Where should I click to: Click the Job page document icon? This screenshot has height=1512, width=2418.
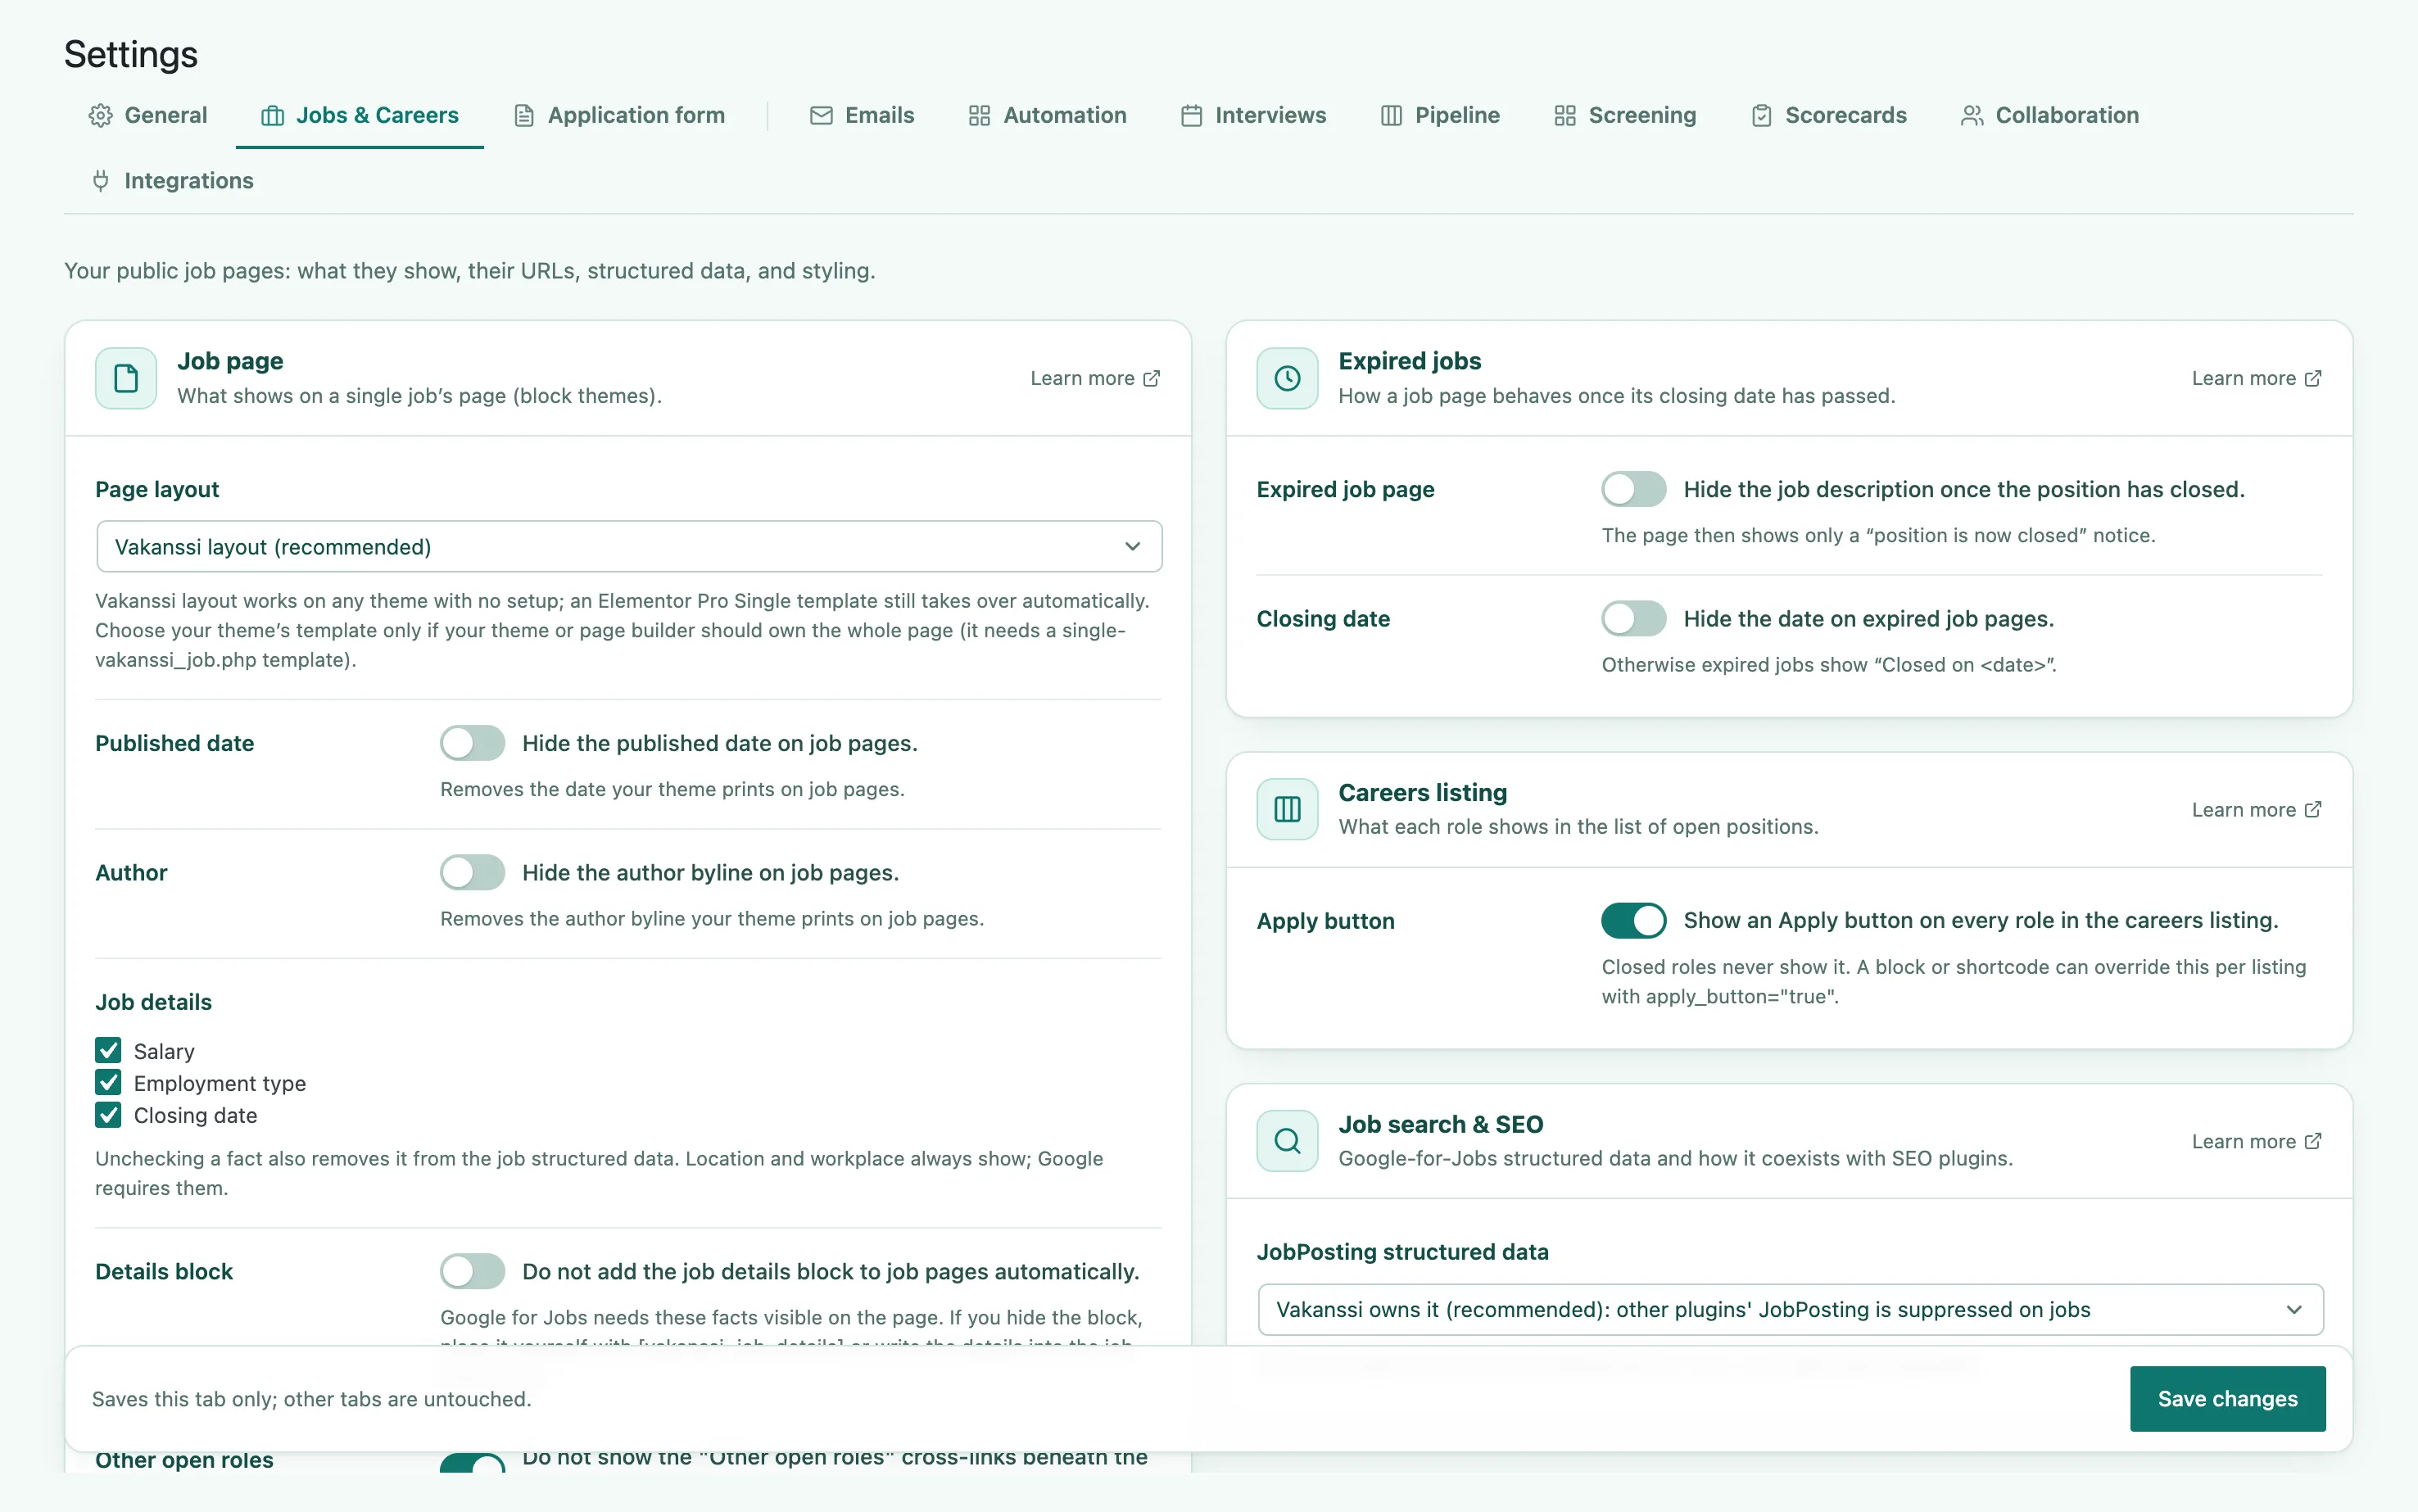[126, 378]
